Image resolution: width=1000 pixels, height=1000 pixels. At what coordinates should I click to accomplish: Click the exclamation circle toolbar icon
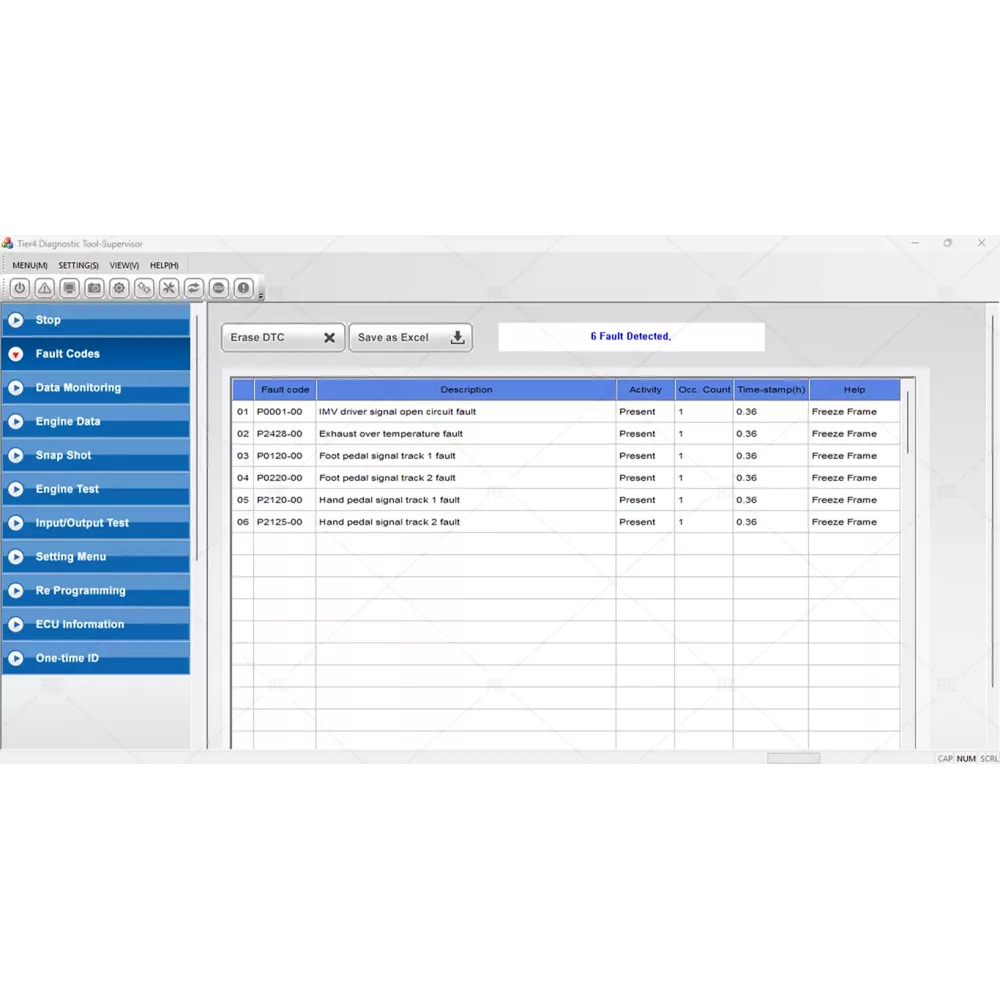[243, 288]
